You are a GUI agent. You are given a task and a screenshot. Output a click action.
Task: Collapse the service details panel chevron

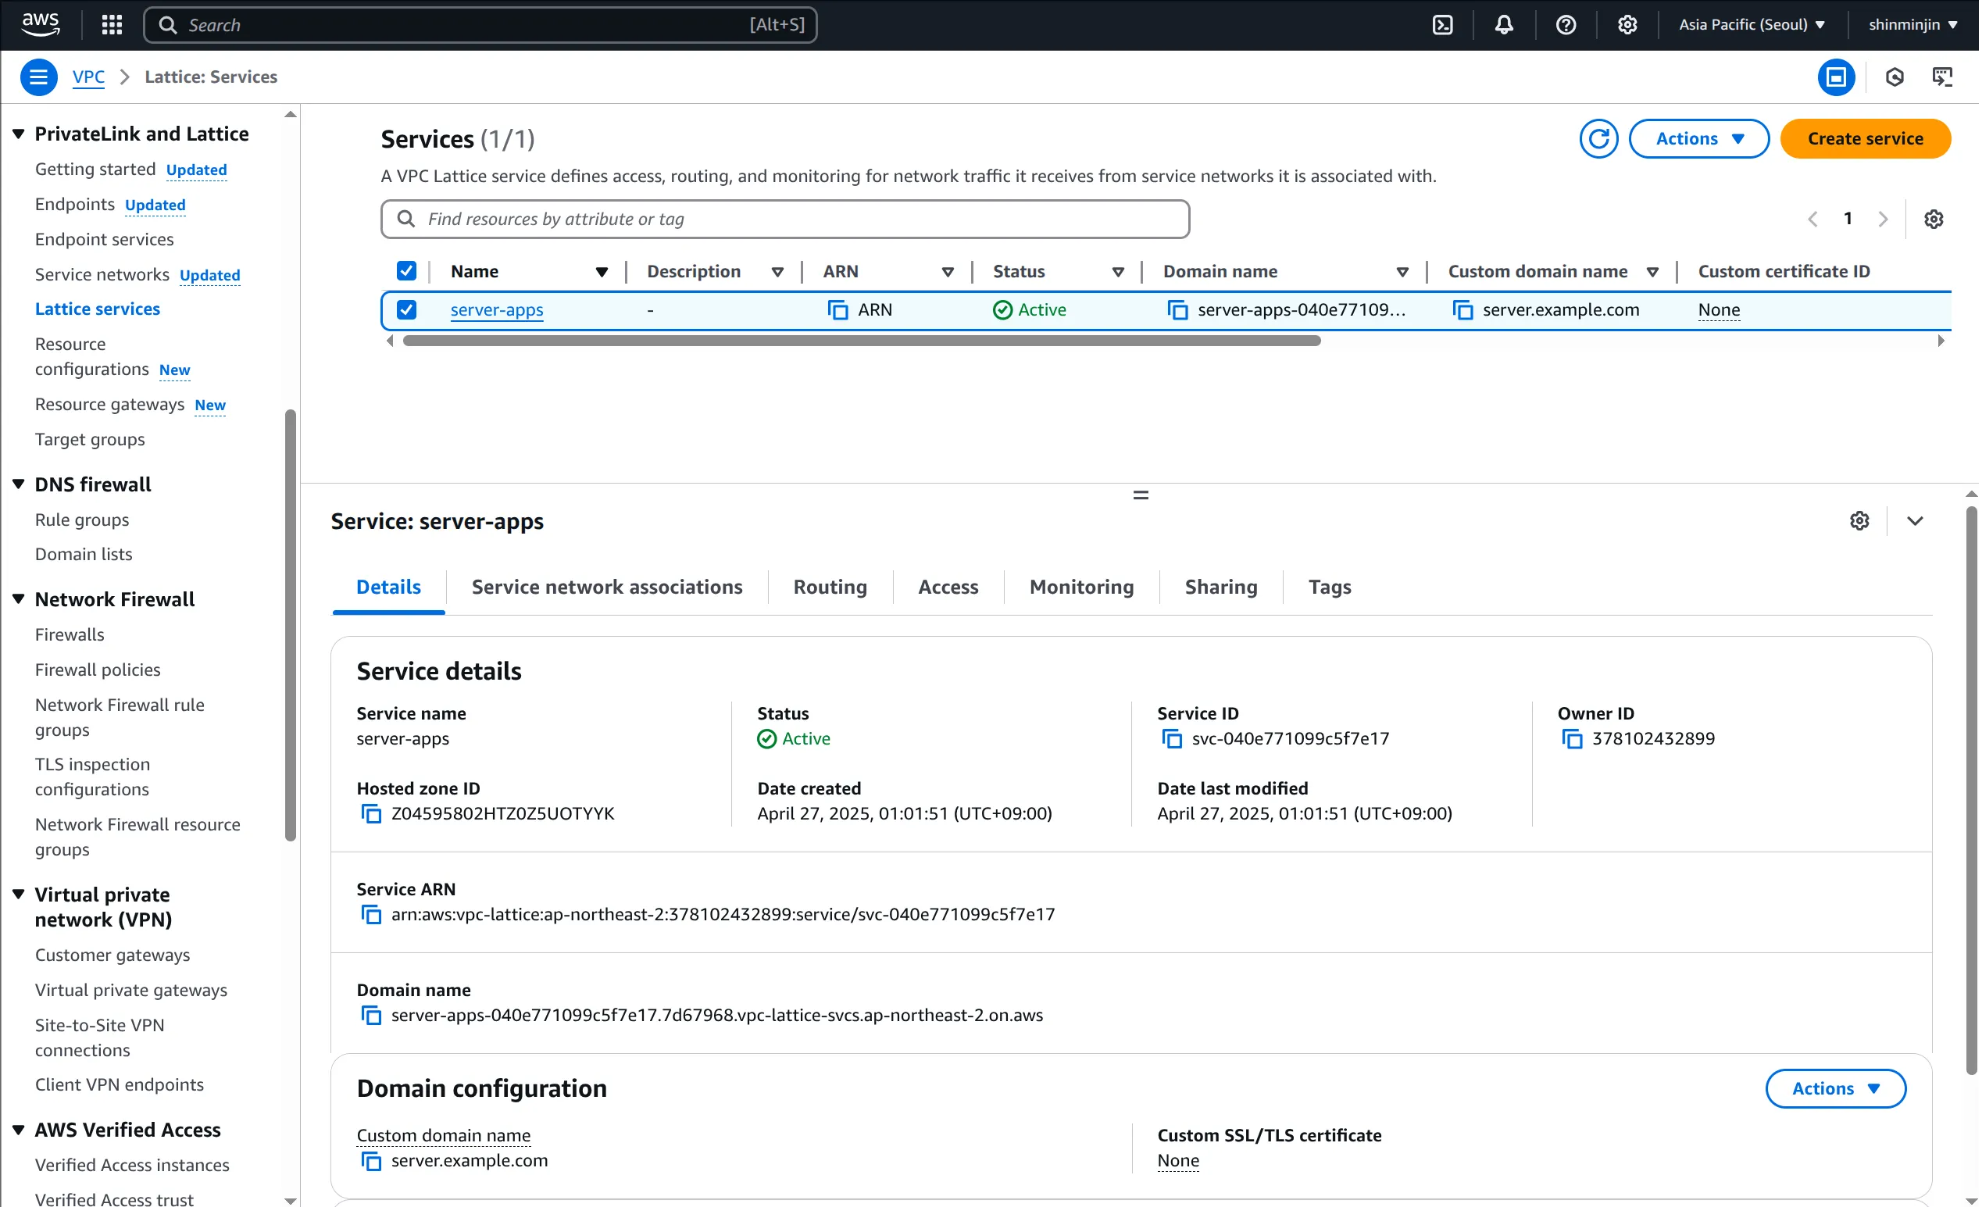pos(1915,521)
